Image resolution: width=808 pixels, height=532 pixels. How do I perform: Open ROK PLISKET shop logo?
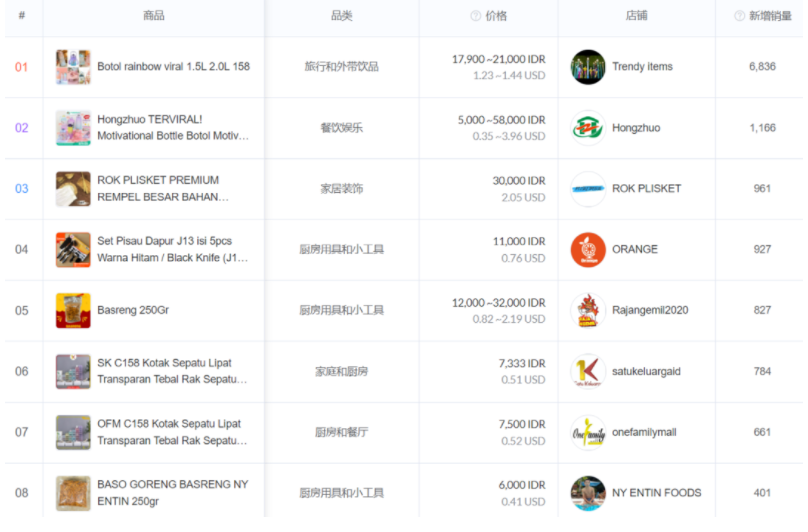click(x=588, y=189)
